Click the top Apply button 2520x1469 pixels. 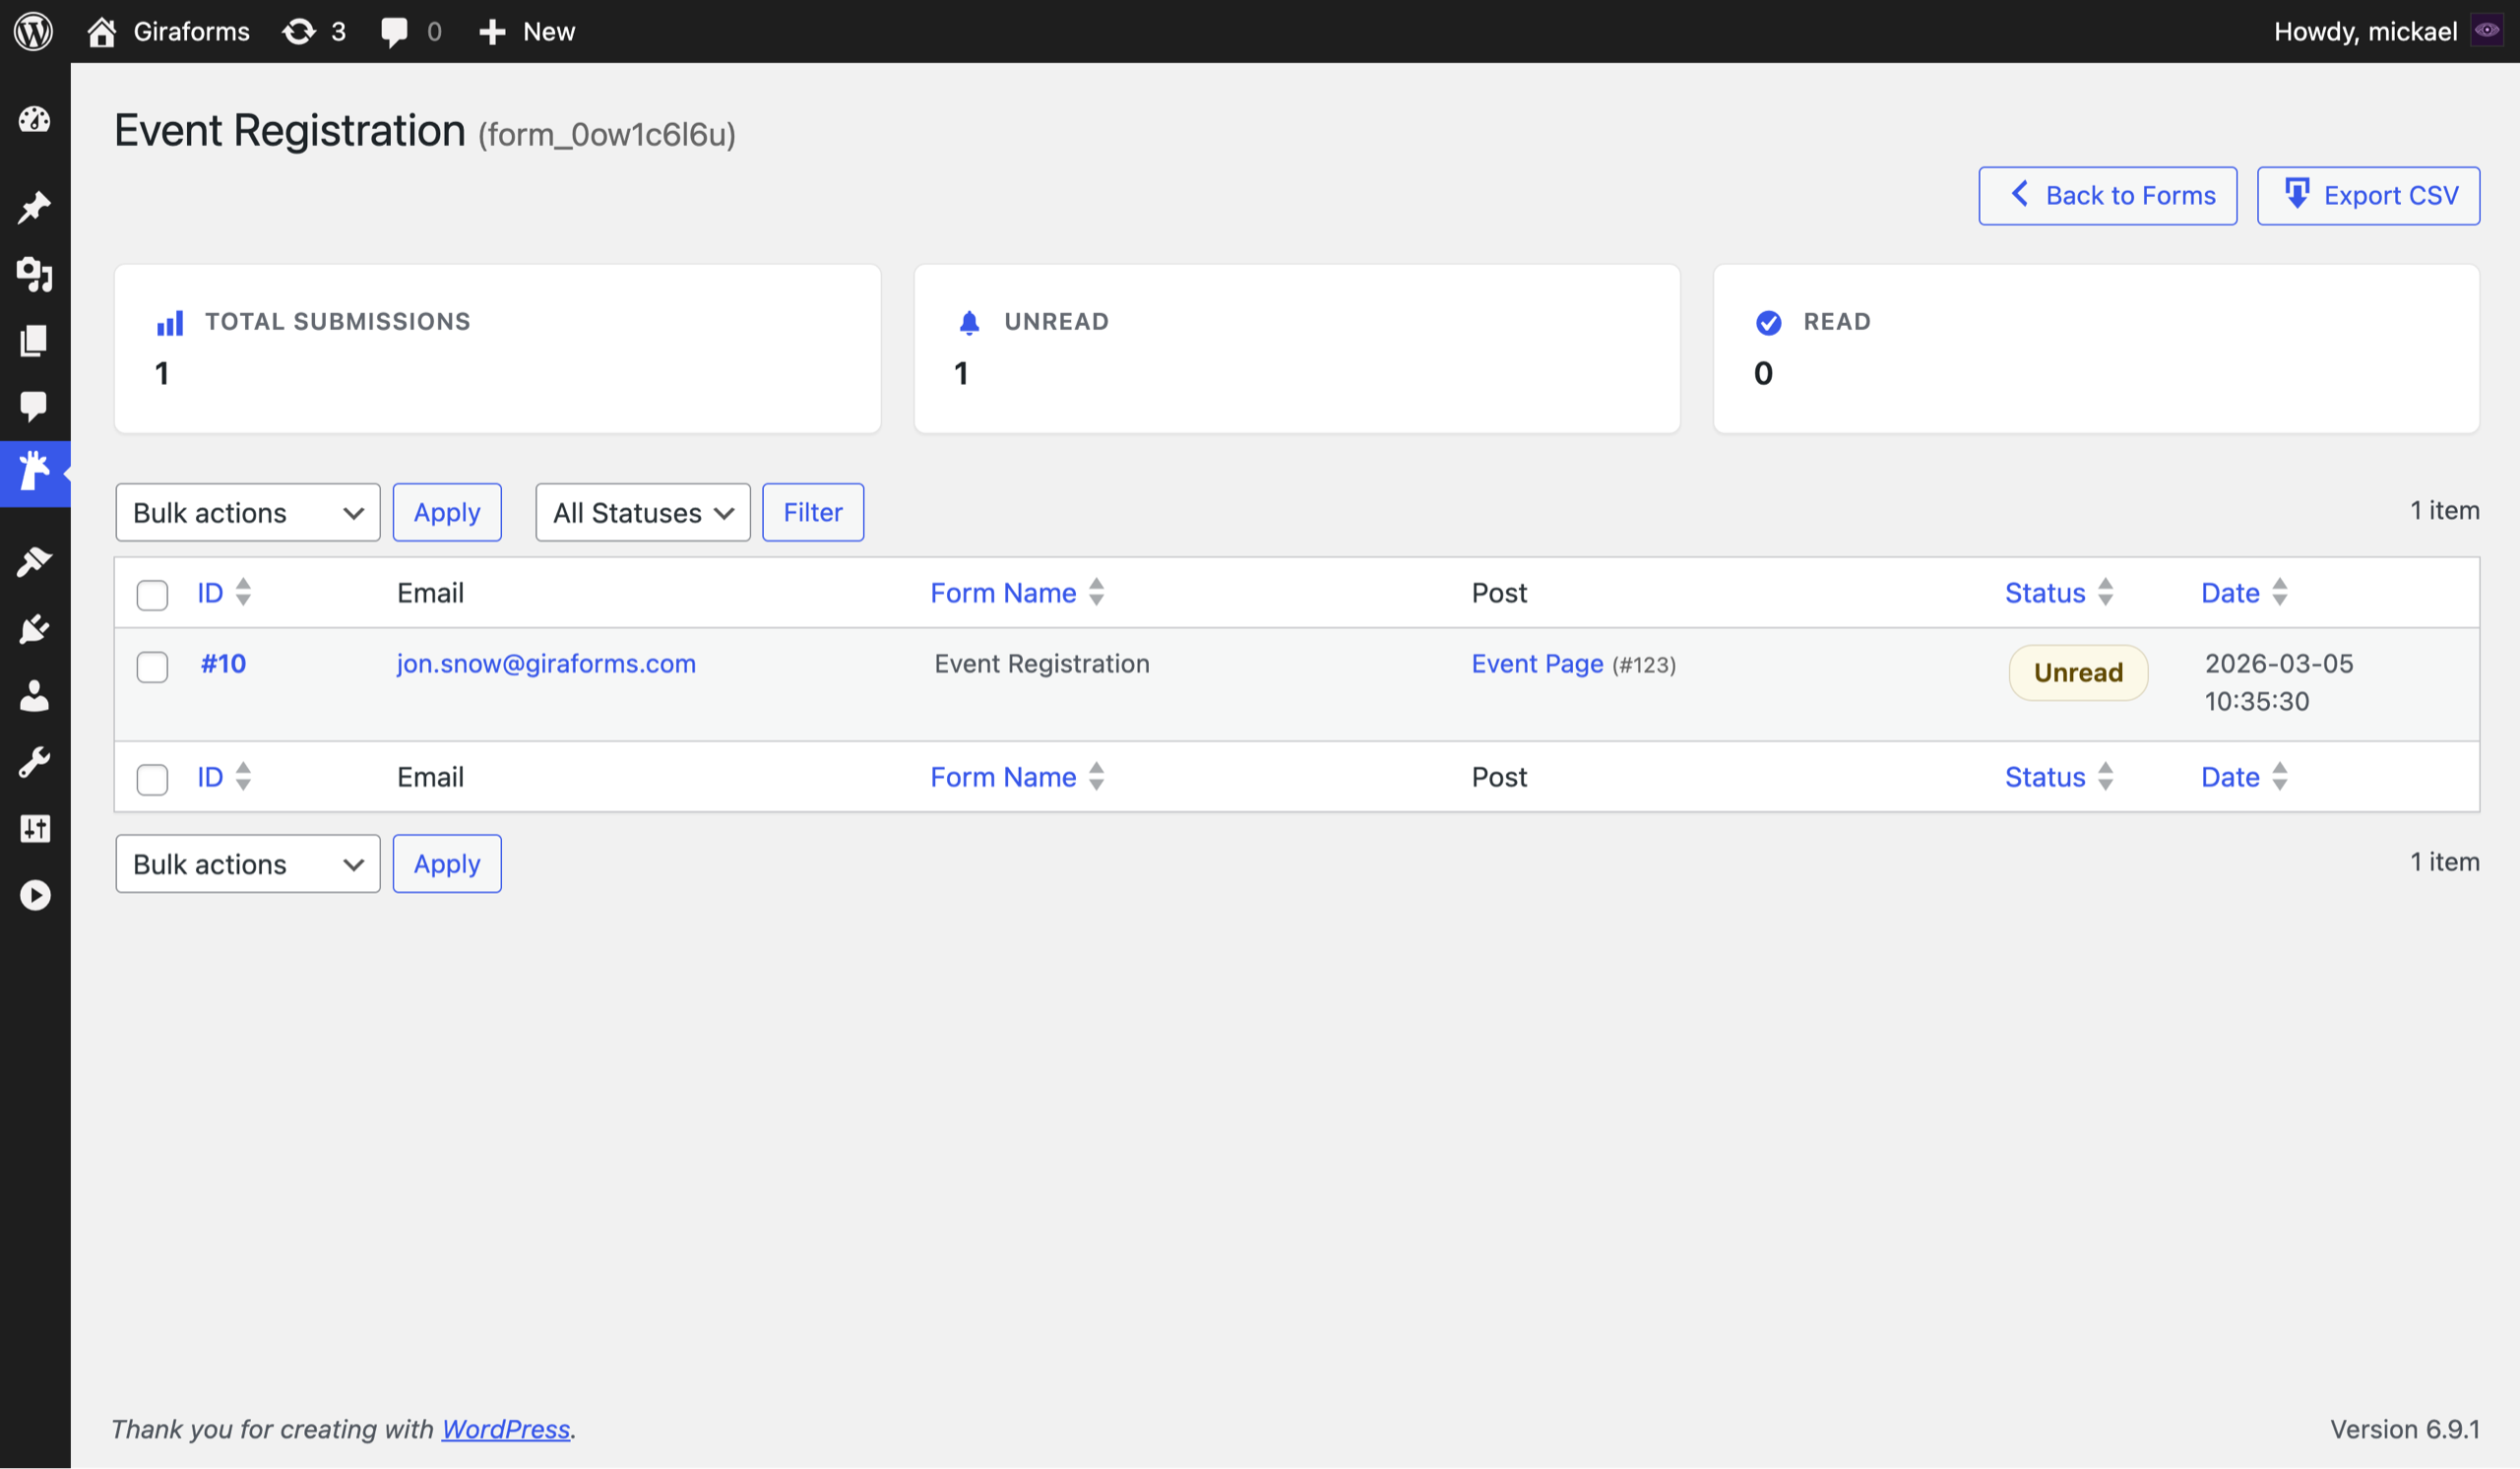coord(447,513)
